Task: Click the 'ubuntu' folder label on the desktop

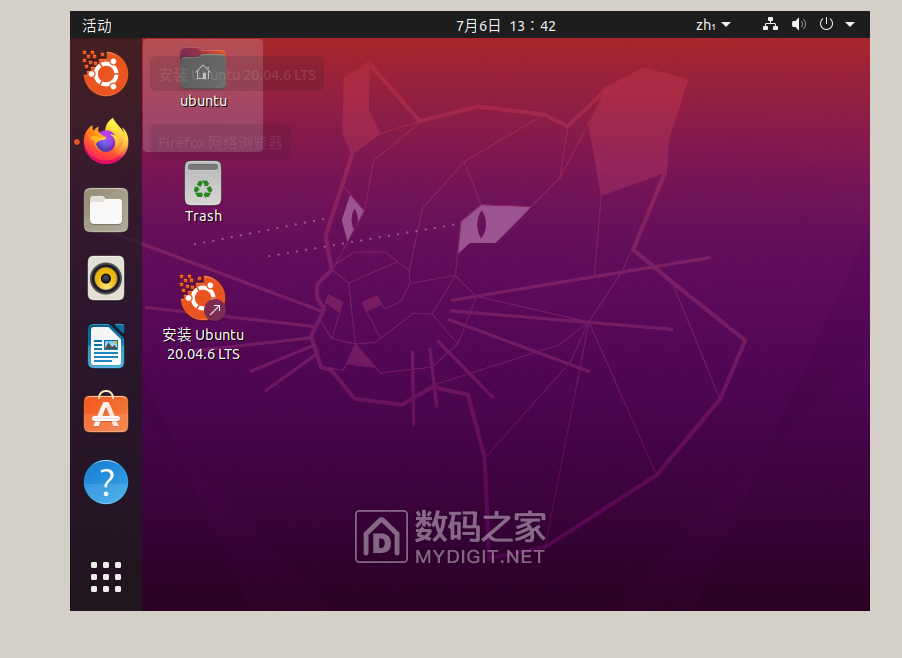Action: 204,101
